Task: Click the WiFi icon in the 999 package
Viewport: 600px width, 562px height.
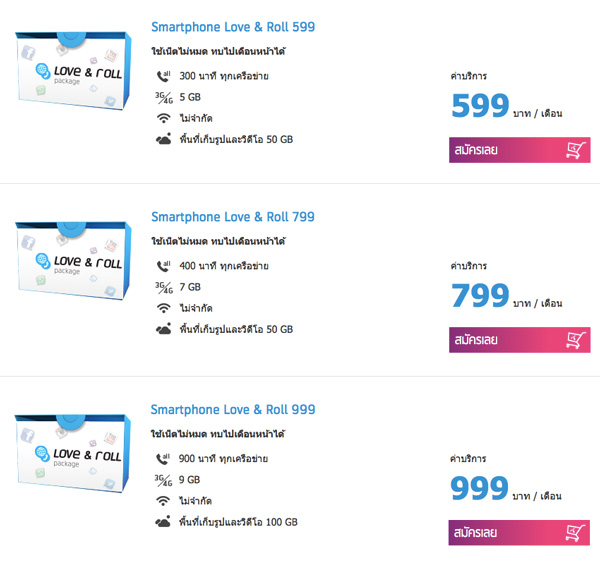Action: [163, 501]
